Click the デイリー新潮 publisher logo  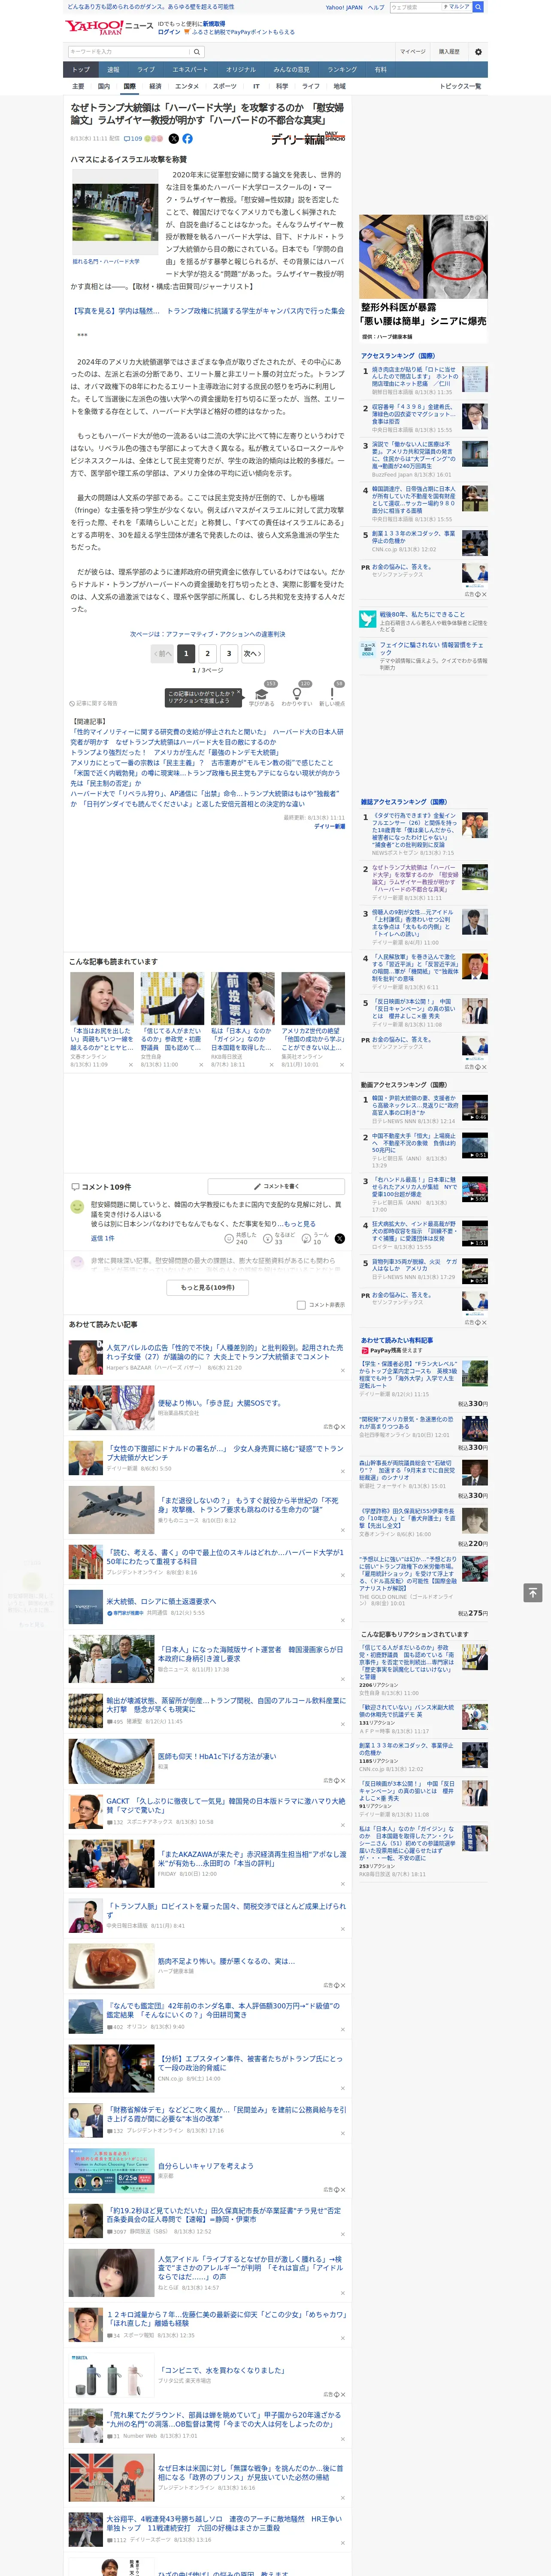[x=308, y=139]
